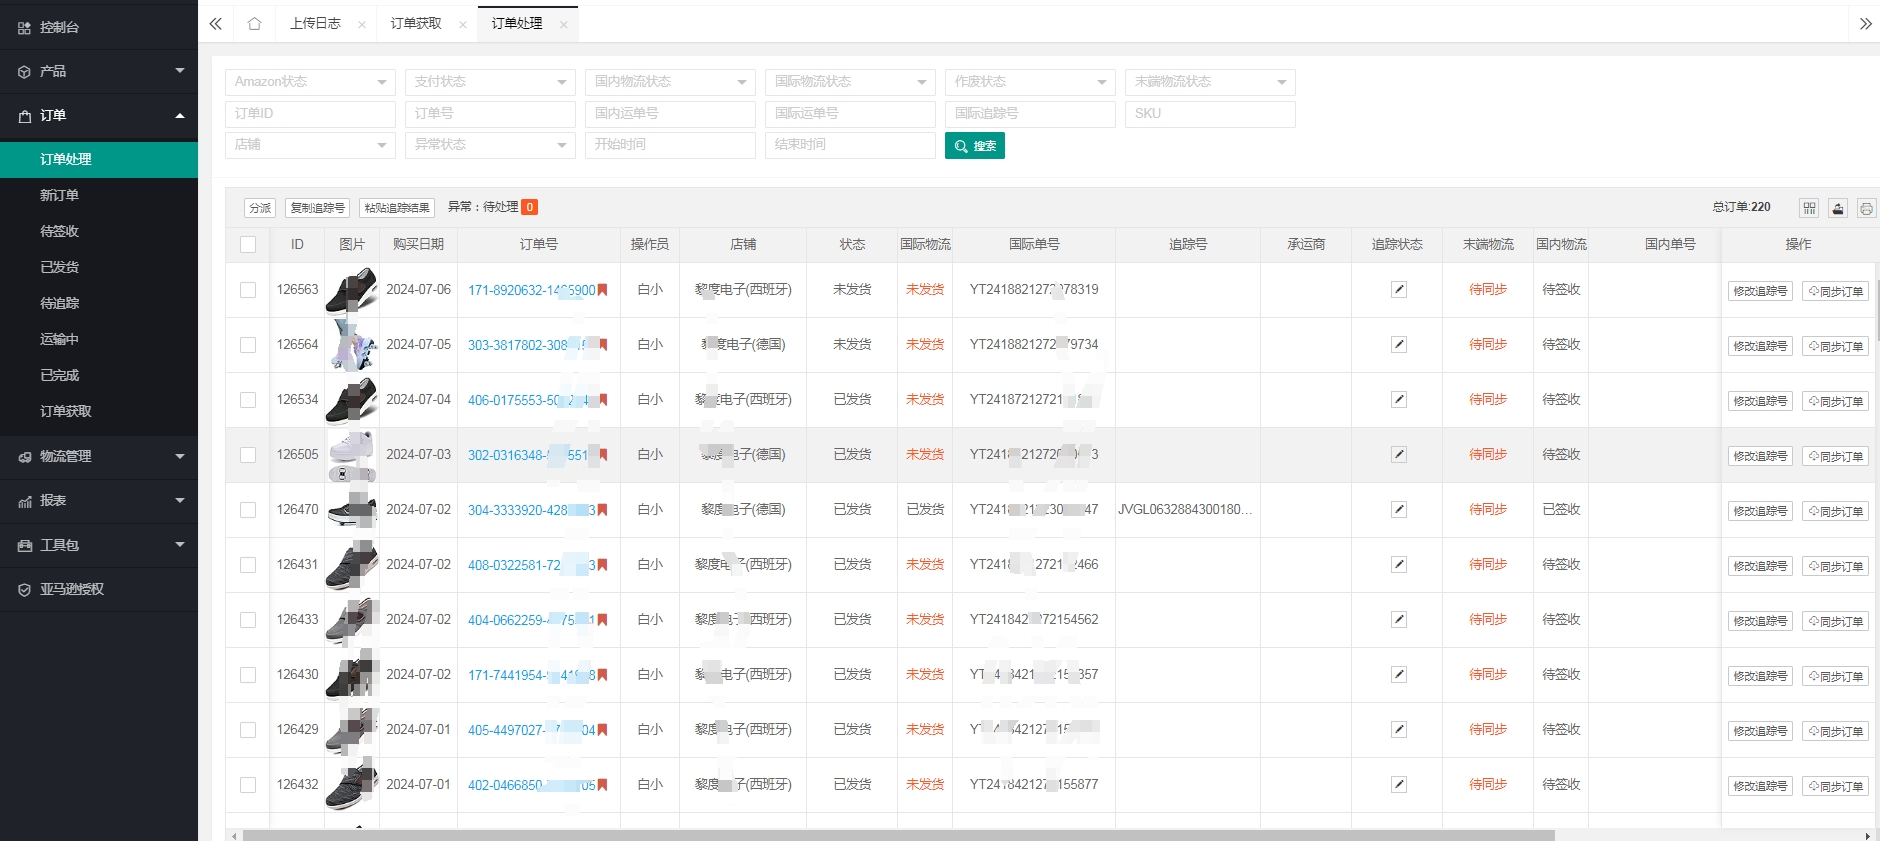Click 同步订单 for order 126534
Screen dimensions: 1880x841
click(1836, 401)
